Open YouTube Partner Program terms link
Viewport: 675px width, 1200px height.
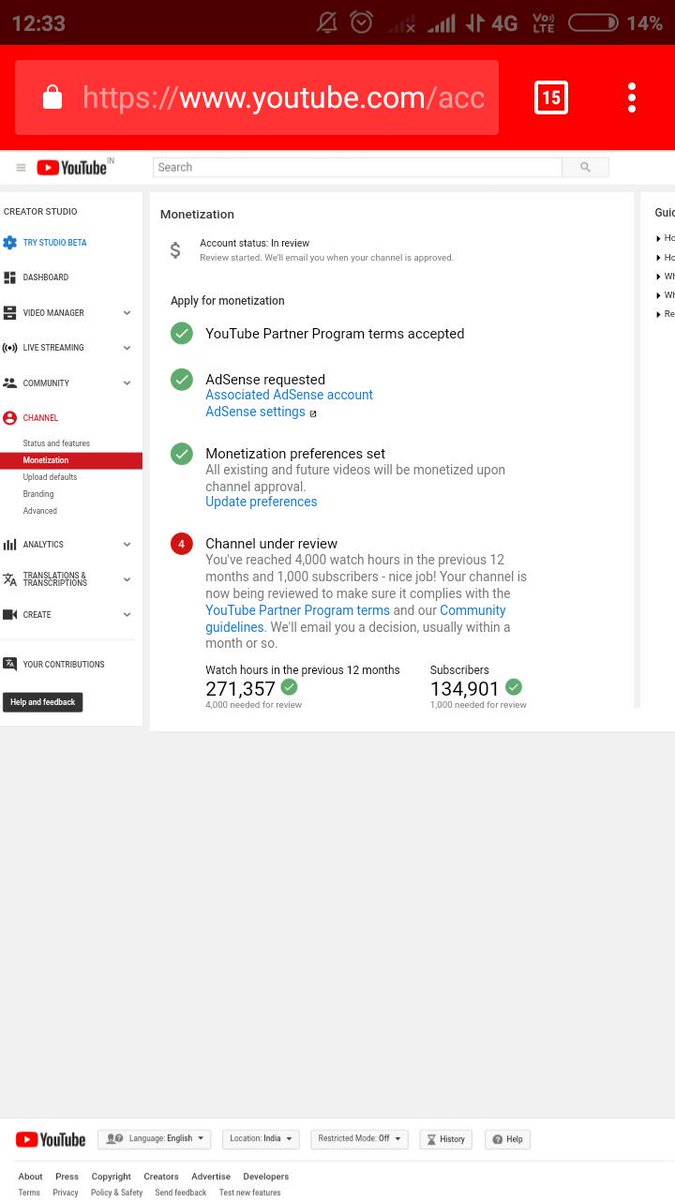297,610
